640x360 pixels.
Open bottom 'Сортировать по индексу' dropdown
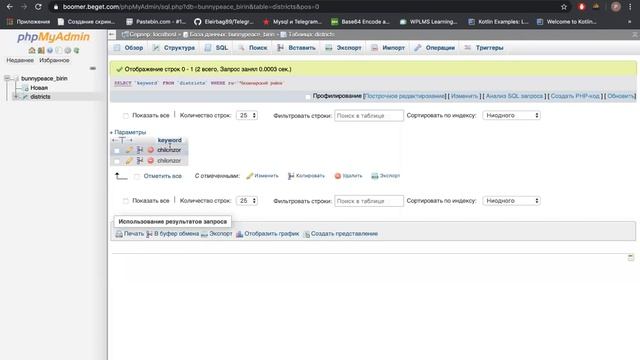(512, 201)
